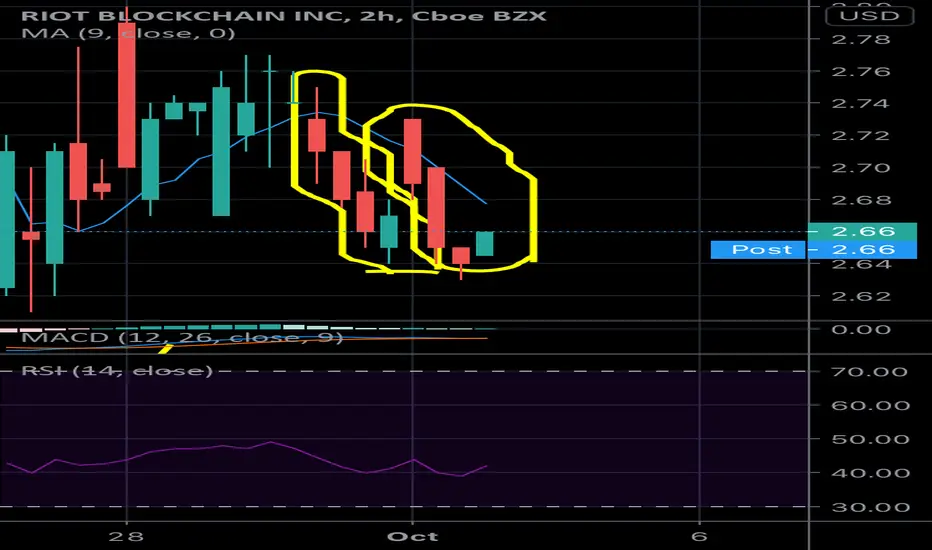Click the 2.76 price scale label
The image size is (932, 550).
[861, 72]
